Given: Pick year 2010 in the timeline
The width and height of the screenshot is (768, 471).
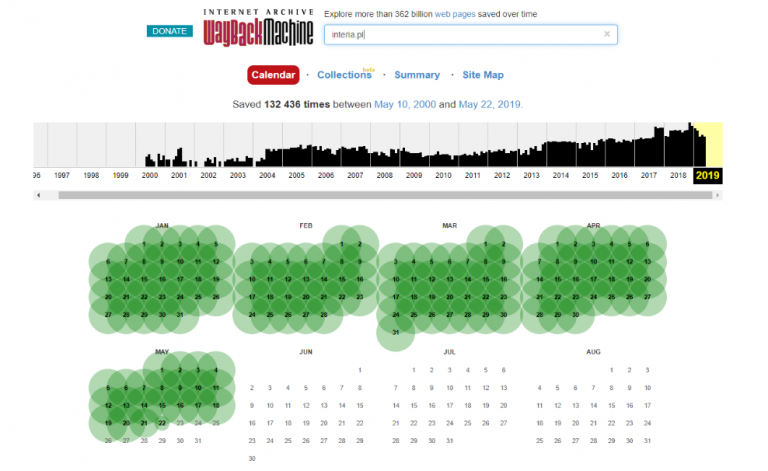Looking at the screenshot, I should click(443, 175).
